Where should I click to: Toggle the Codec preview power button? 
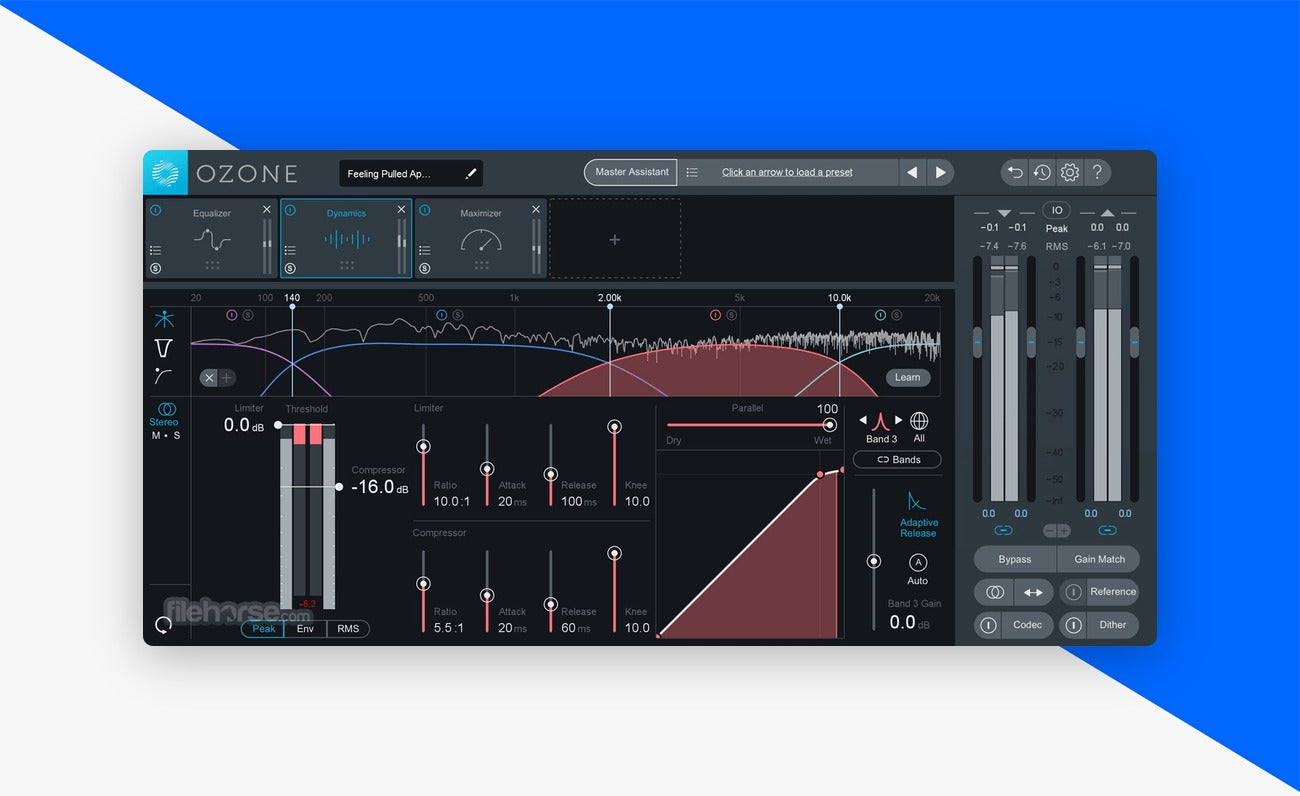pos(988,625)
